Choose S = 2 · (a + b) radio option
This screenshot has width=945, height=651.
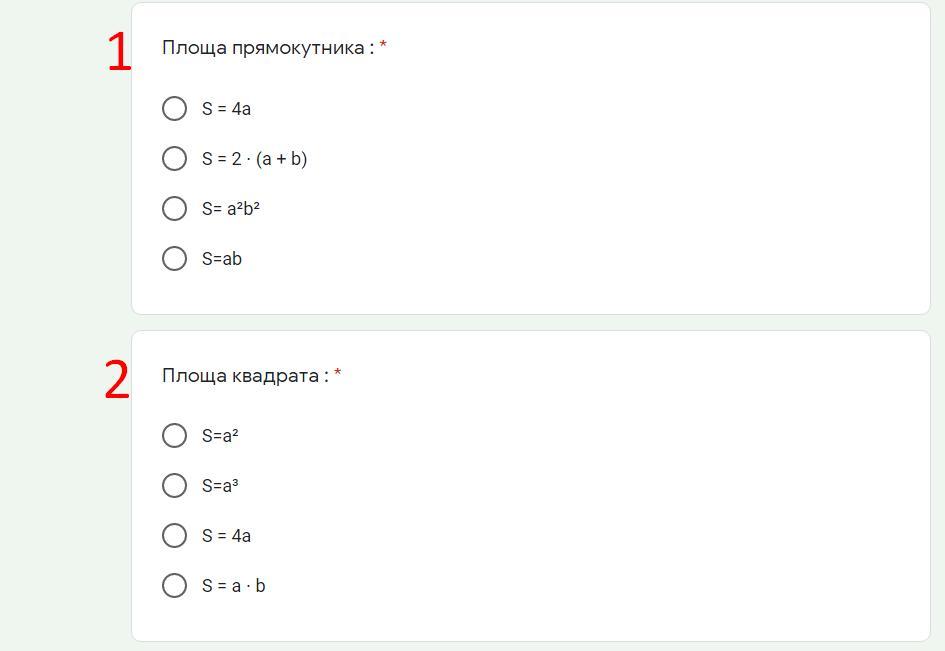[x=174, y=158]
